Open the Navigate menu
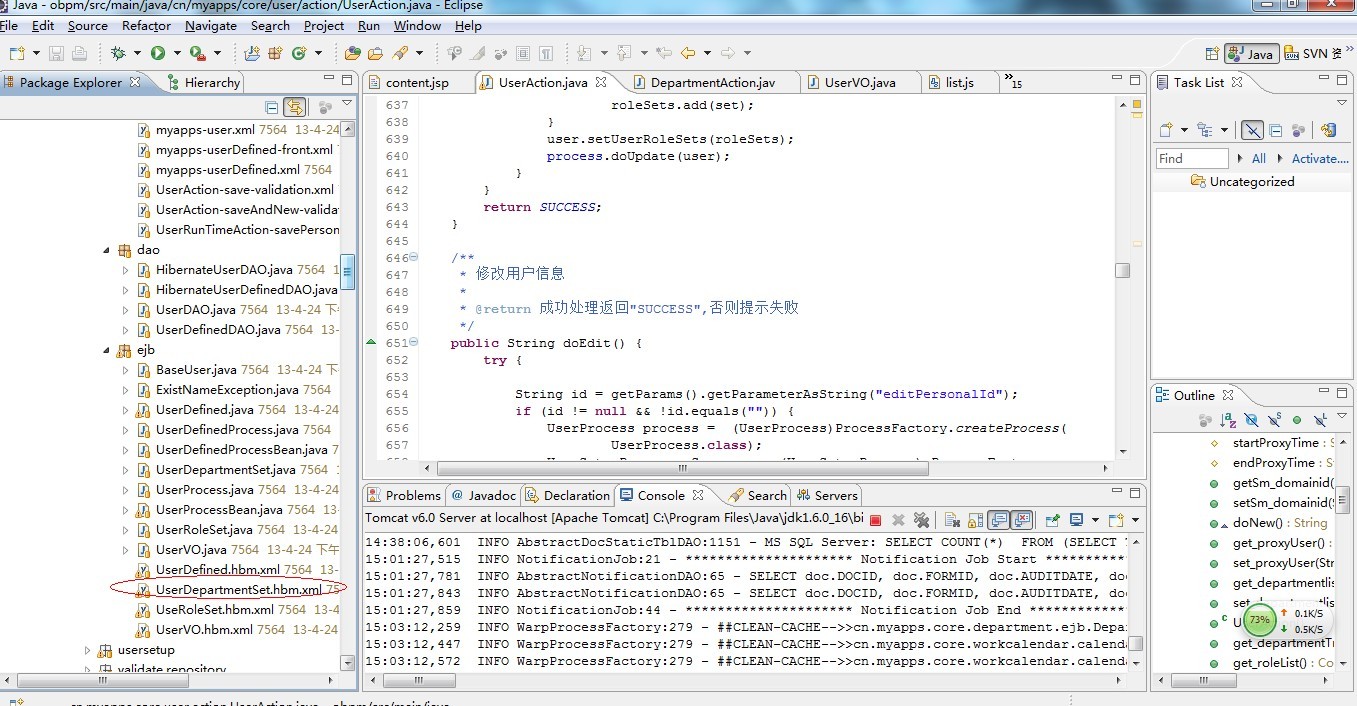This screenshot has height=706, width=1357. pyautogui.click(x=211, y=26)
